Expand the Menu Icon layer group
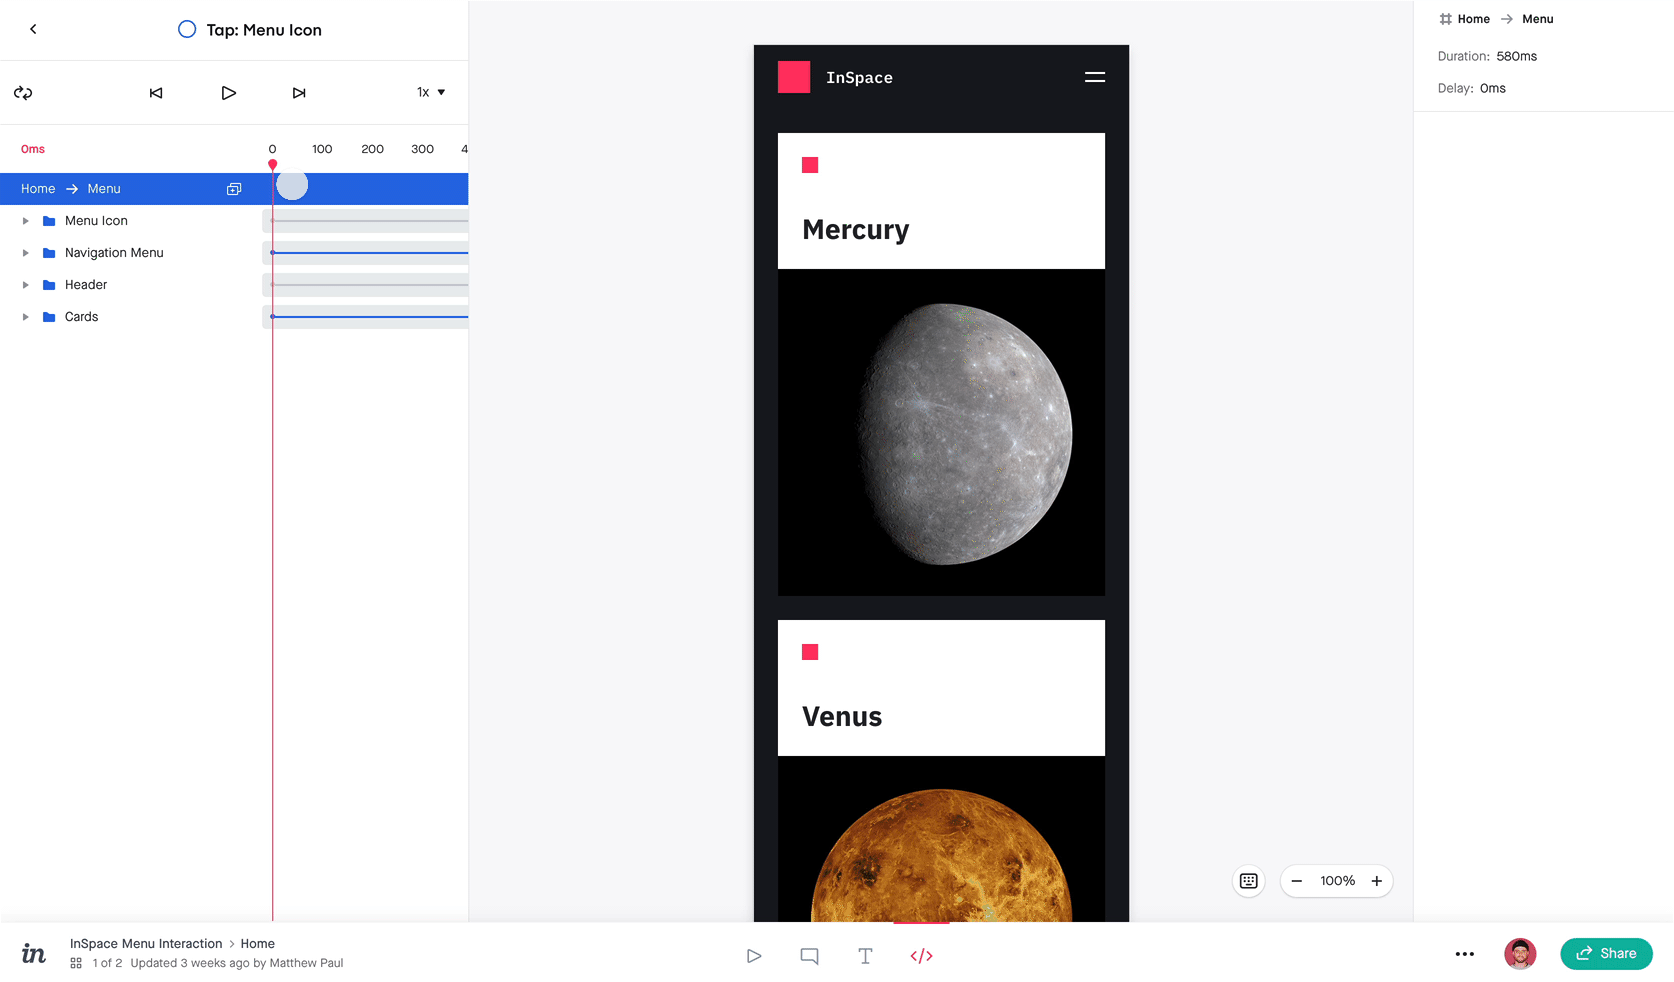This screenshot has width=1674, height=982. point(26,221)
